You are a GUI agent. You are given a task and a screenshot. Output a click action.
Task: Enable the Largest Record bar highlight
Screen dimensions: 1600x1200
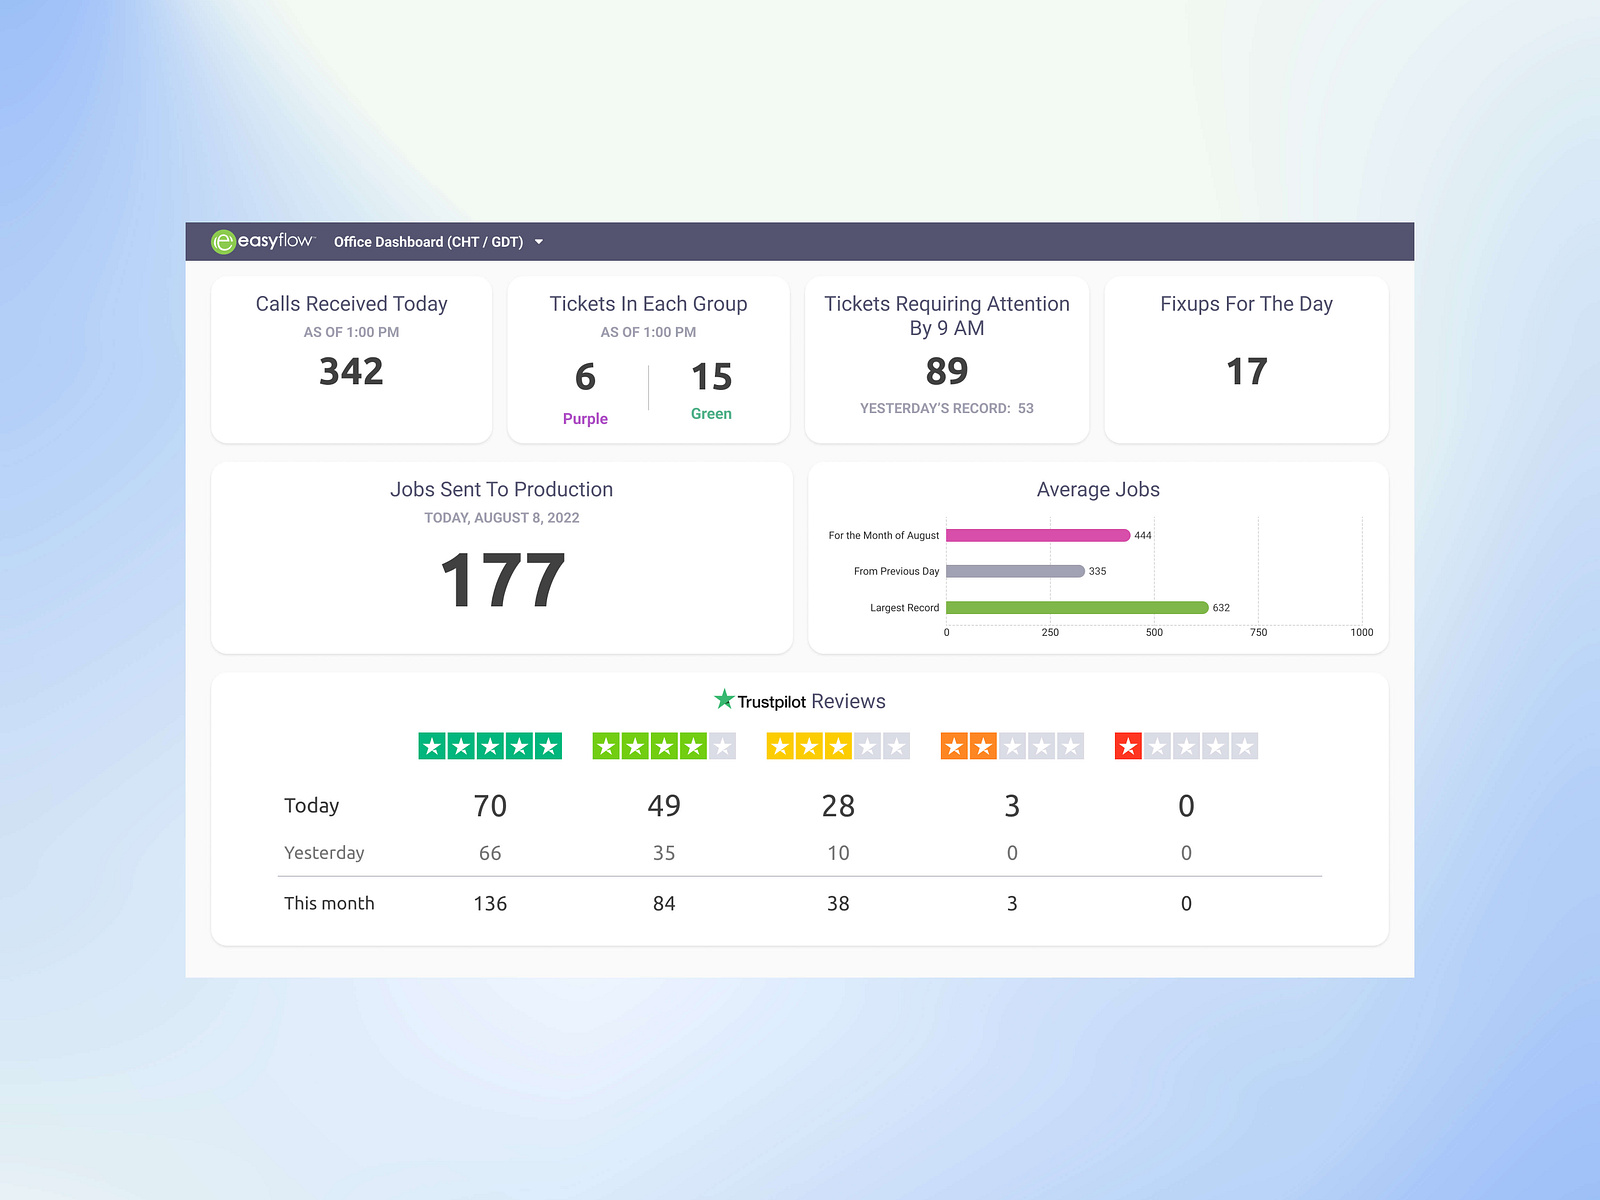1075,607
